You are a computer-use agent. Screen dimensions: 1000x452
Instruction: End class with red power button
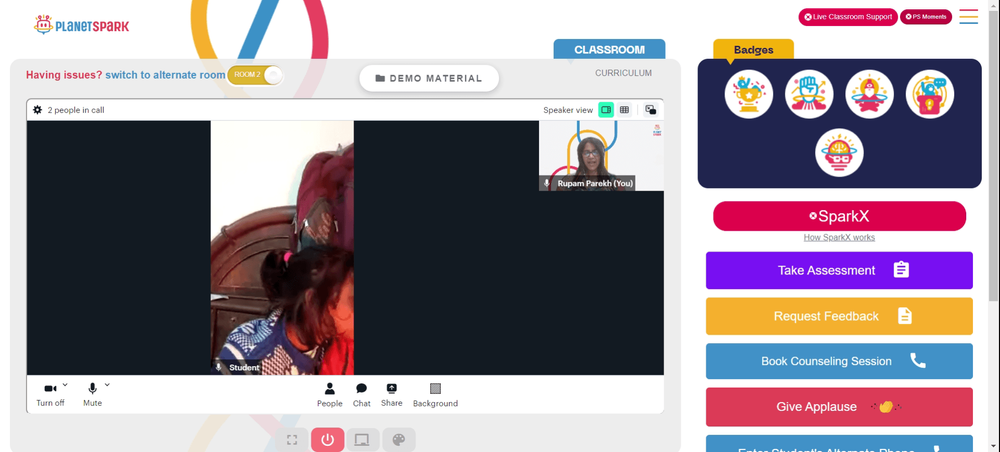328,440
